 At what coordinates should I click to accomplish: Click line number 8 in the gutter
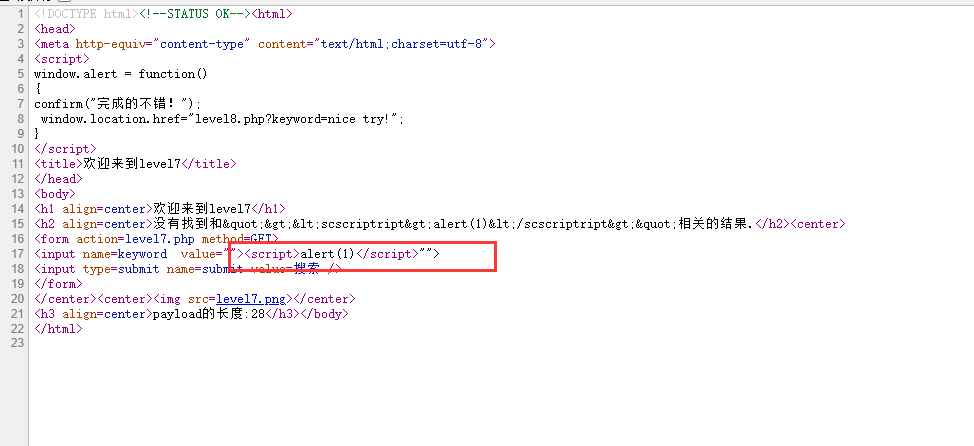point(21,119)
